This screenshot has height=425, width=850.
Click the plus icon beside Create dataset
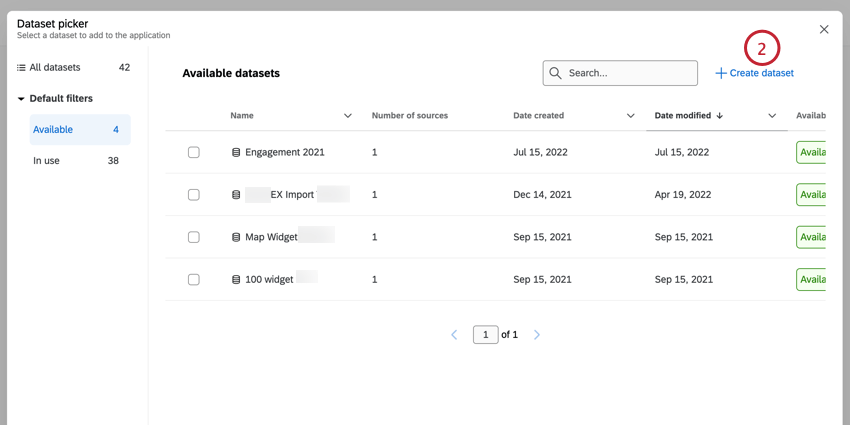click(x=721, y=73)
